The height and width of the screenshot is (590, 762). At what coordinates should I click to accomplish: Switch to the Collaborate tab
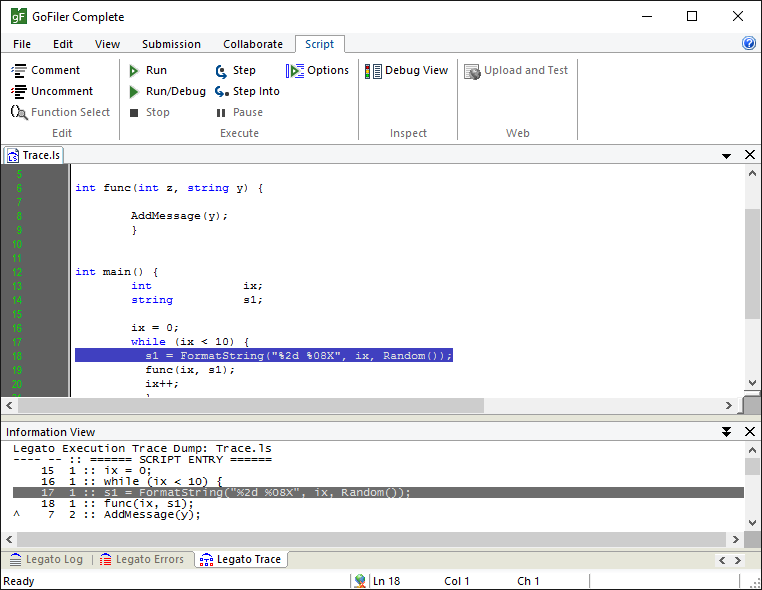click(x=253, y=44)
